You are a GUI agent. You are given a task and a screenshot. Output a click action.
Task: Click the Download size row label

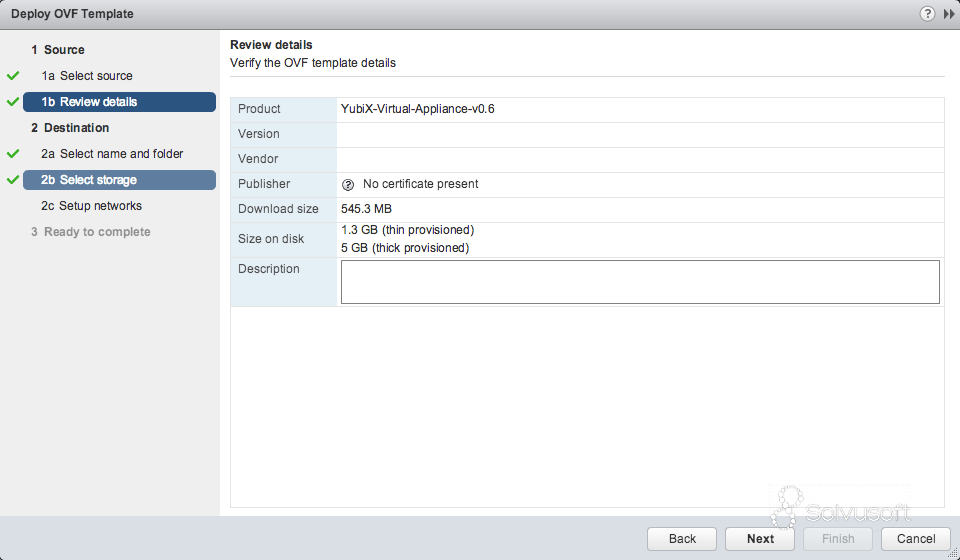coord(278,209)
